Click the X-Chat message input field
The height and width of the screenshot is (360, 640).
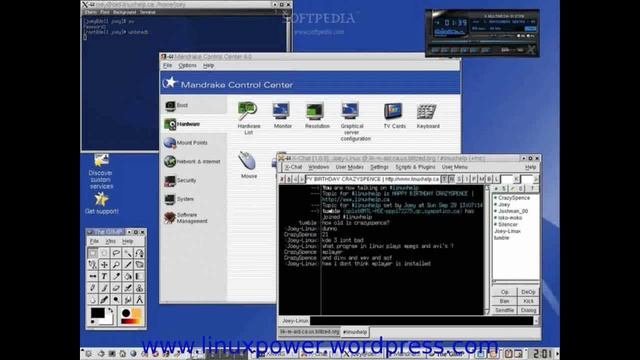[422, 321]
